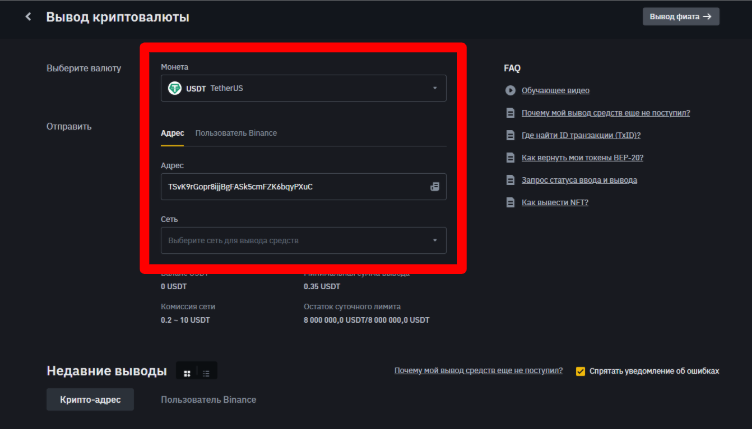The width and height of the screenshot is (752, 429).
Task: Open address book icon in address field
Action: click(435, 186)
